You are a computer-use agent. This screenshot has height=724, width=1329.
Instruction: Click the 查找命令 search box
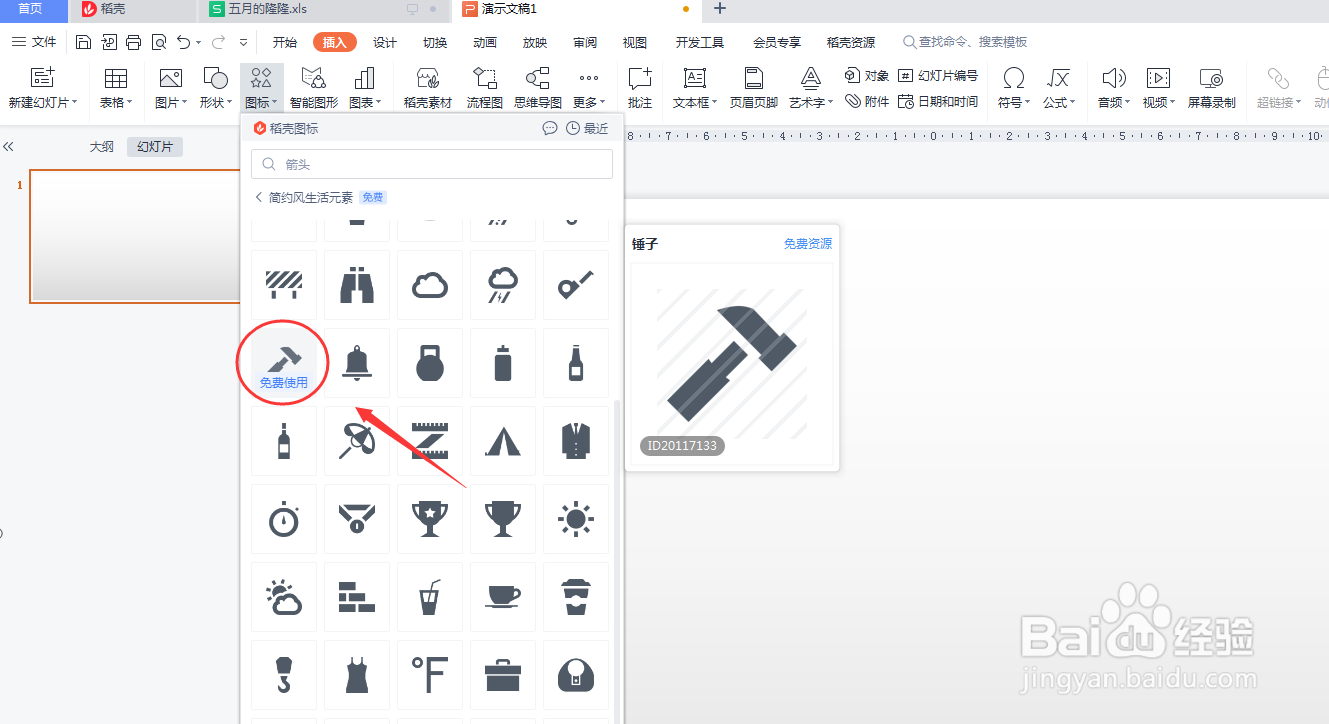click(x=965, y=42)
